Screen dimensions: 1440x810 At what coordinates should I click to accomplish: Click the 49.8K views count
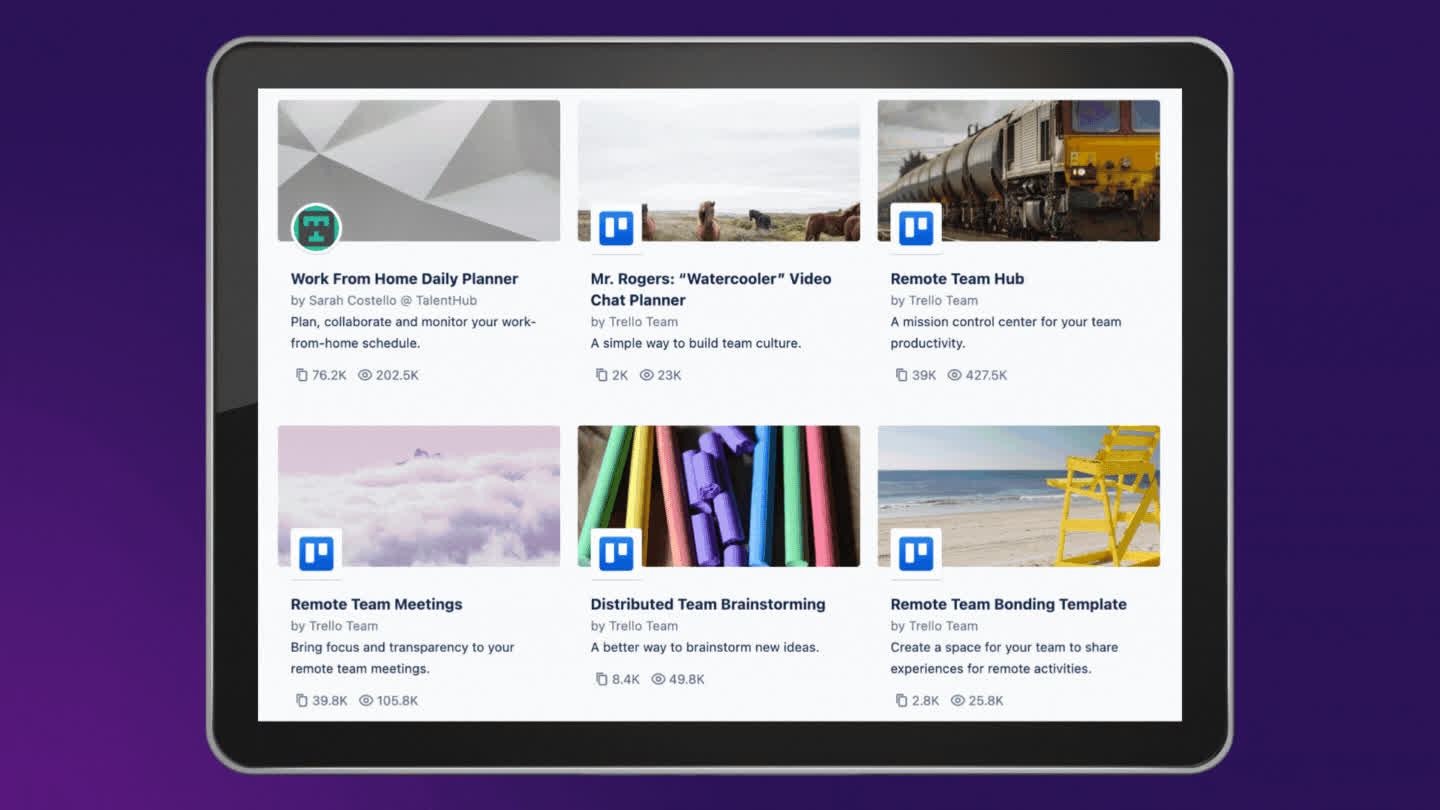[687, 679]
